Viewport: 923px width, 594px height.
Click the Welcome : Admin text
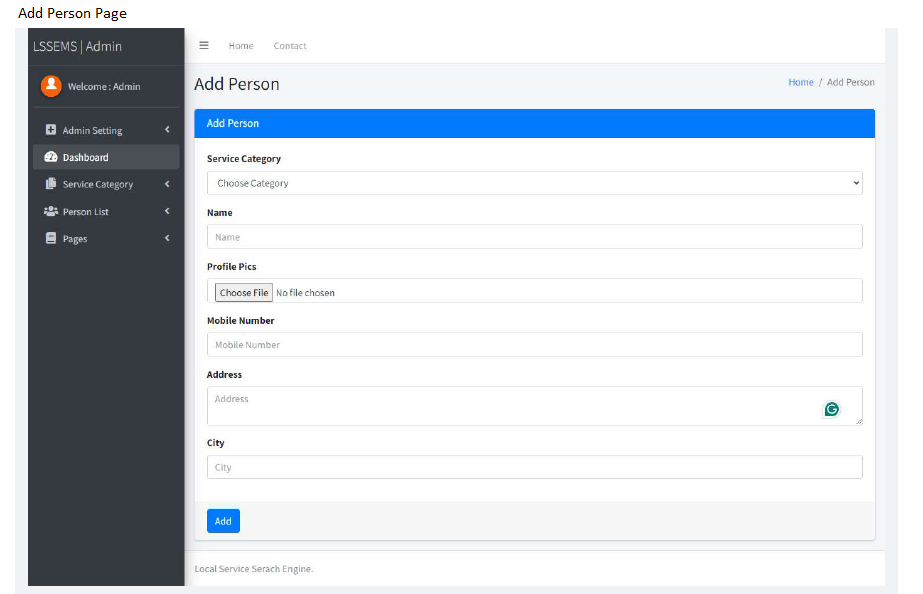(104, 87)
